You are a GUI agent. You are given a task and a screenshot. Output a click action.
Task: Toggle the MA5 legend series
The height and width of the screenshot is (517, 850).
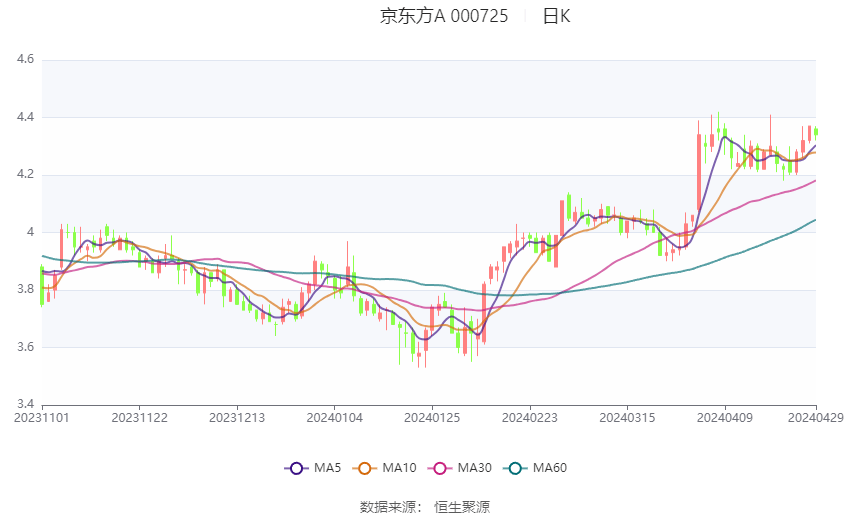click(313, 468)
